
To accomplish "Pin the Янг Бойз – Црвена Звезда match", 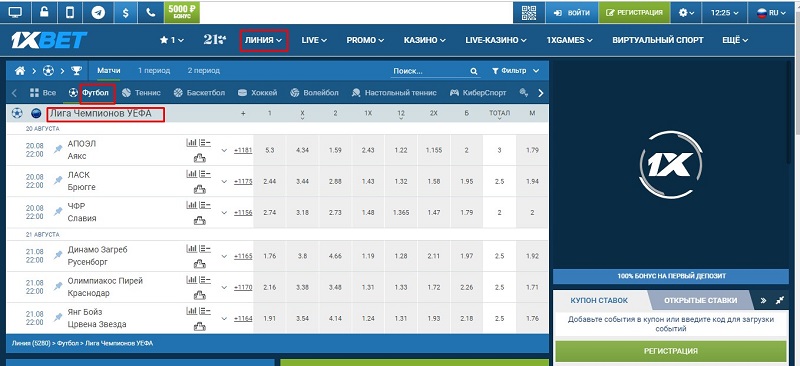I will (x=58, y=318).
